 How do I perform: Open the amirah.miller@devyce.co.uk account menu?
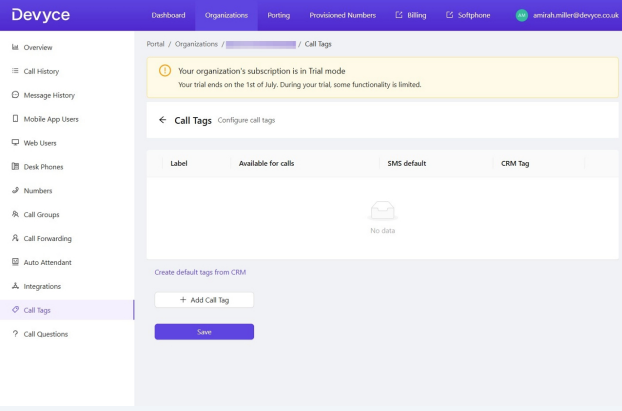coord(567,15)
